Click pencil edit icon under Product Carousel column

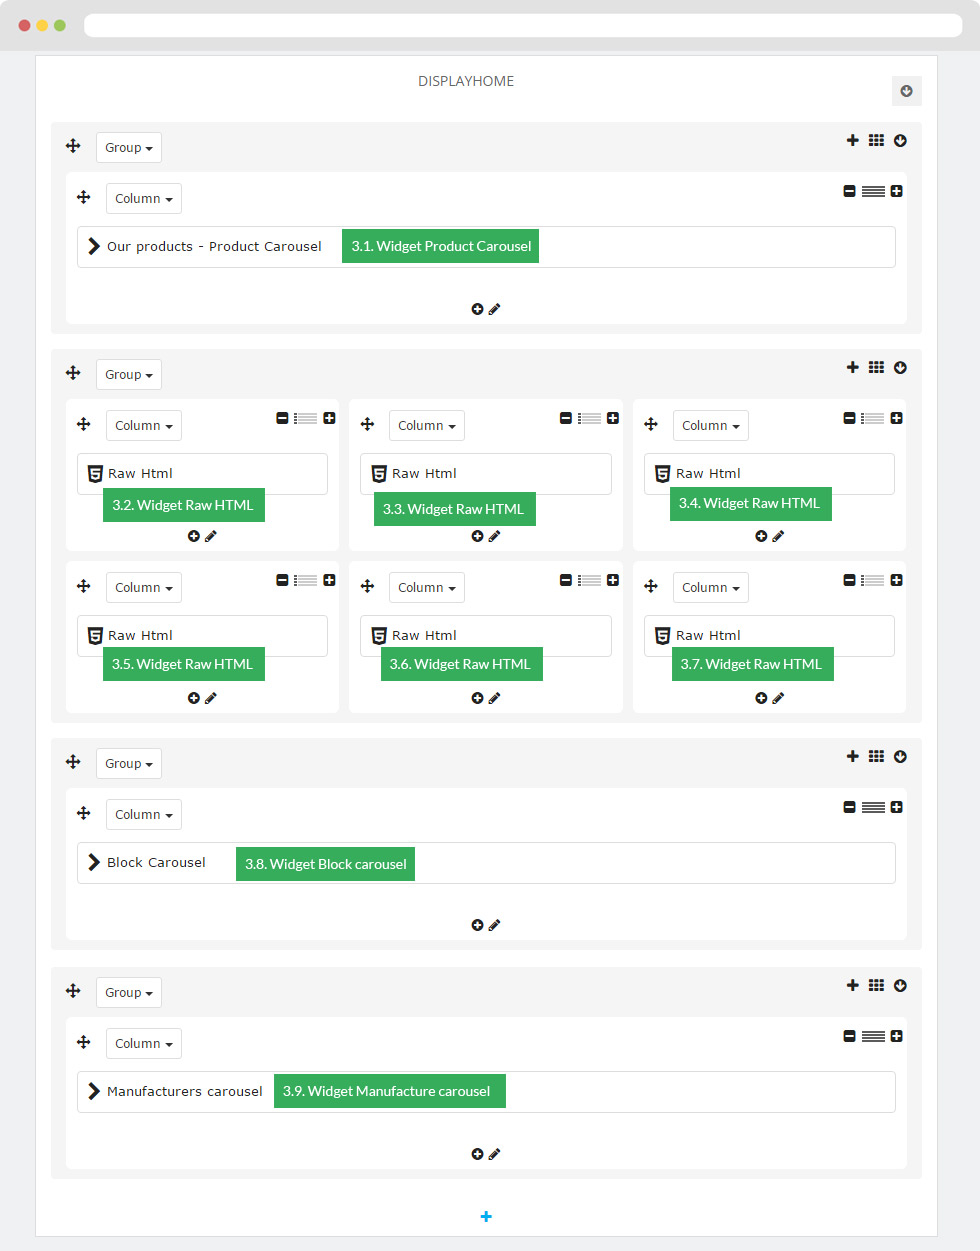(x=494, y=309)
